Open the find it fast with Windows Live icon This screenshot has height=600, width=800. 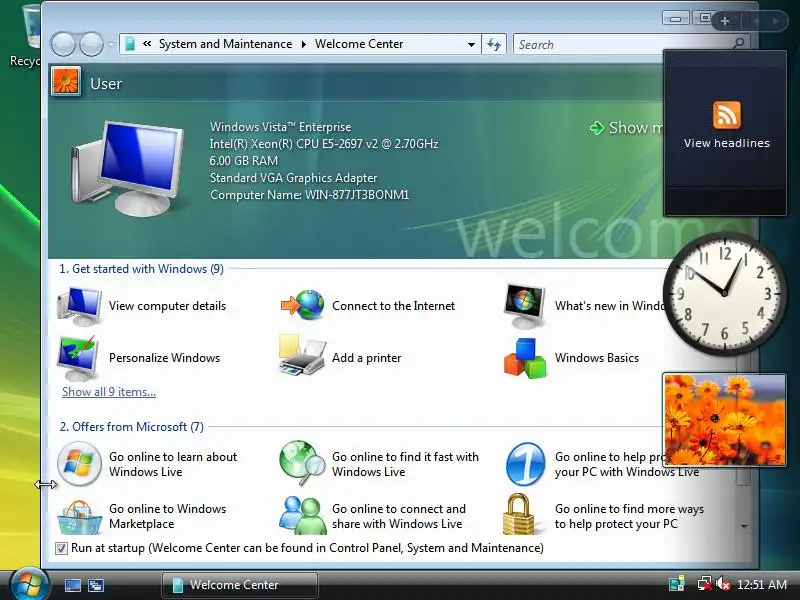(302, 463)
